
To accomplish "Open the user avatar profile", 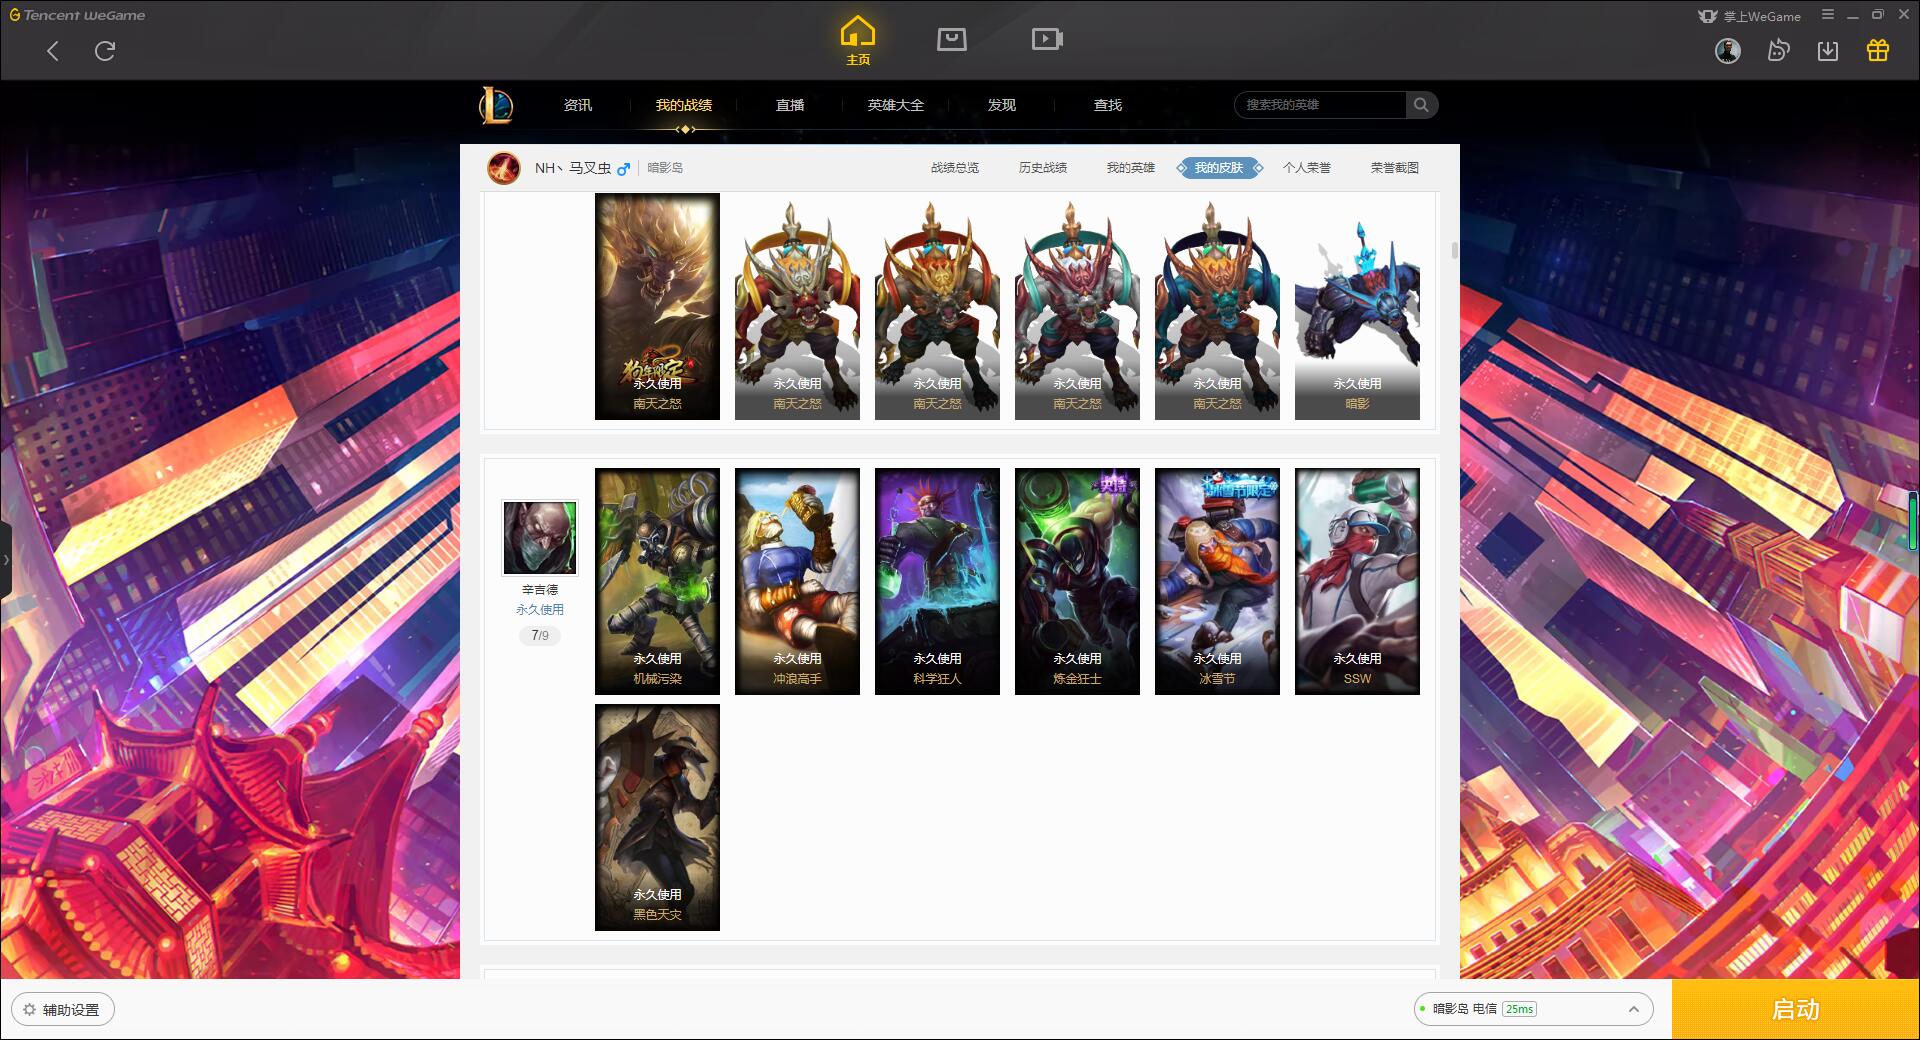I will [1728, 51].
